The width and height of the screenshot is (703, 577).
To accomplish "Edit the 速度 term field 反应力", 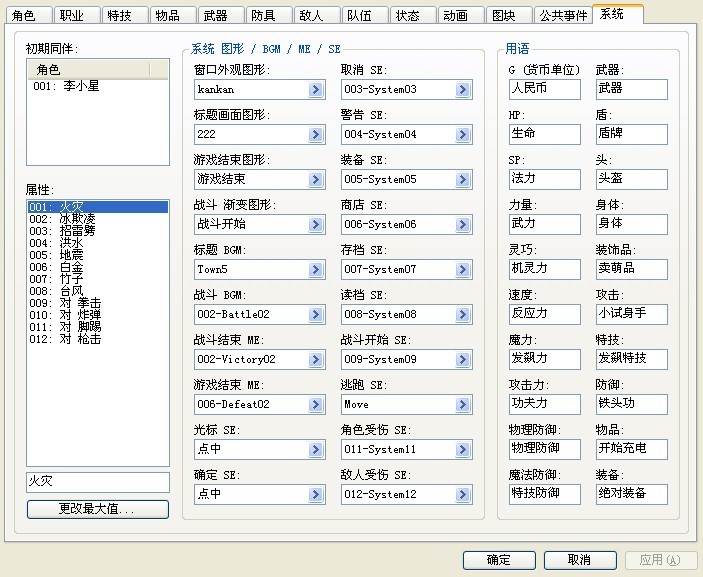I will click(544, 314).
